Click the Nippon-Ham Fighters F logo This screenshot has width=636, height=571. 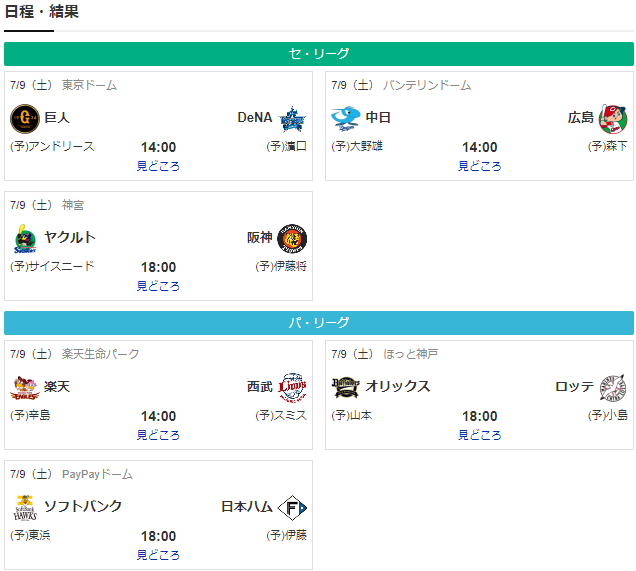[x=292, y=508]
